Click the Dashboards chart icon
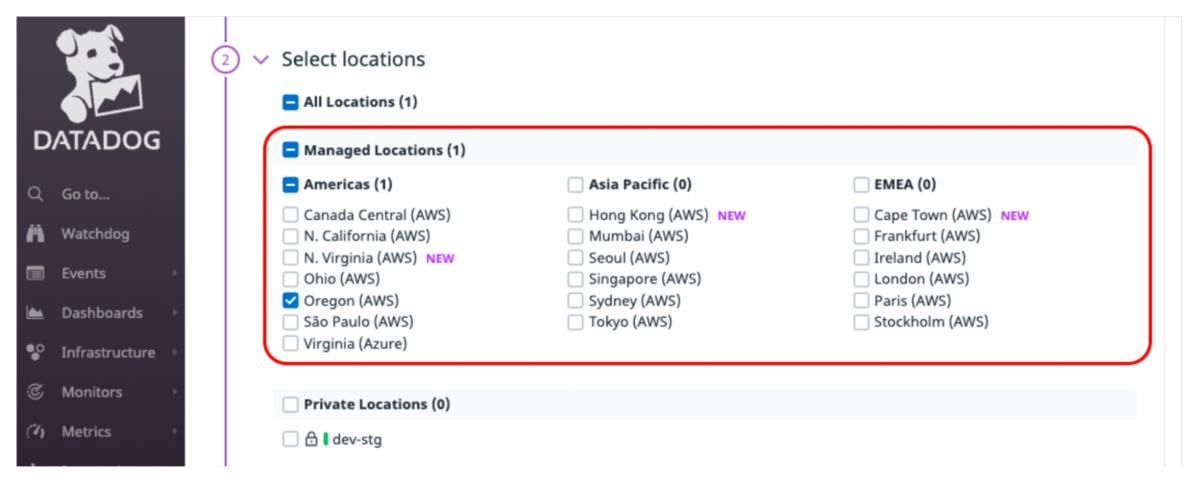This screenshot has width=1200, height=486. 36,313
